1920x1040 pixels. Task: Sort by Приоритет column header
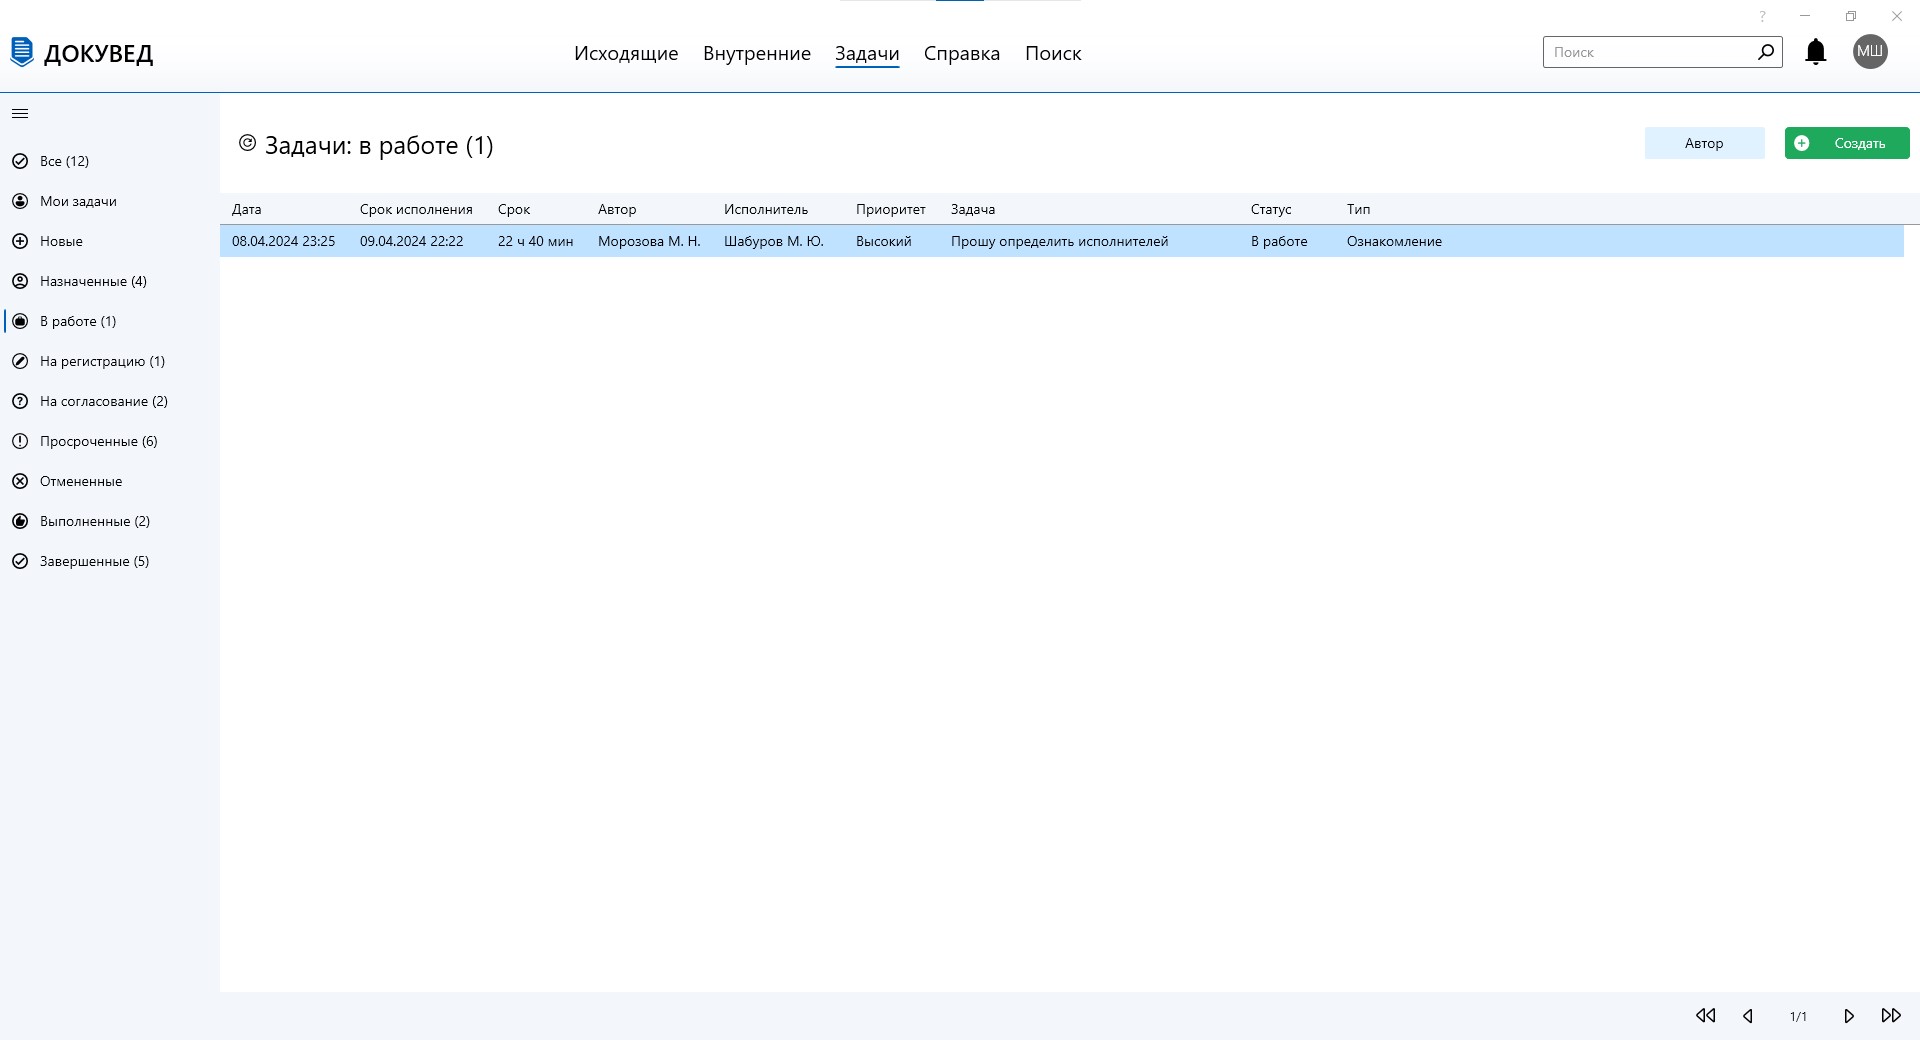pyautogui.click(x=890, y=209)
